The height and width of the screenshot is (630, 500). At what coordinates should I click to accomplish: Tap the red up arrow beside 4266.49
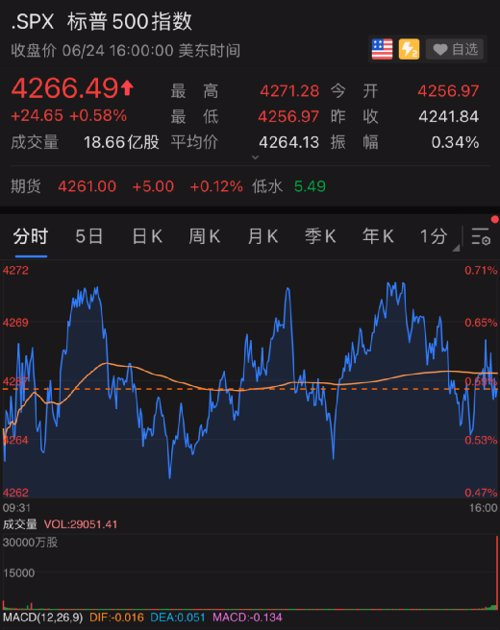click(x=127, y=88)
